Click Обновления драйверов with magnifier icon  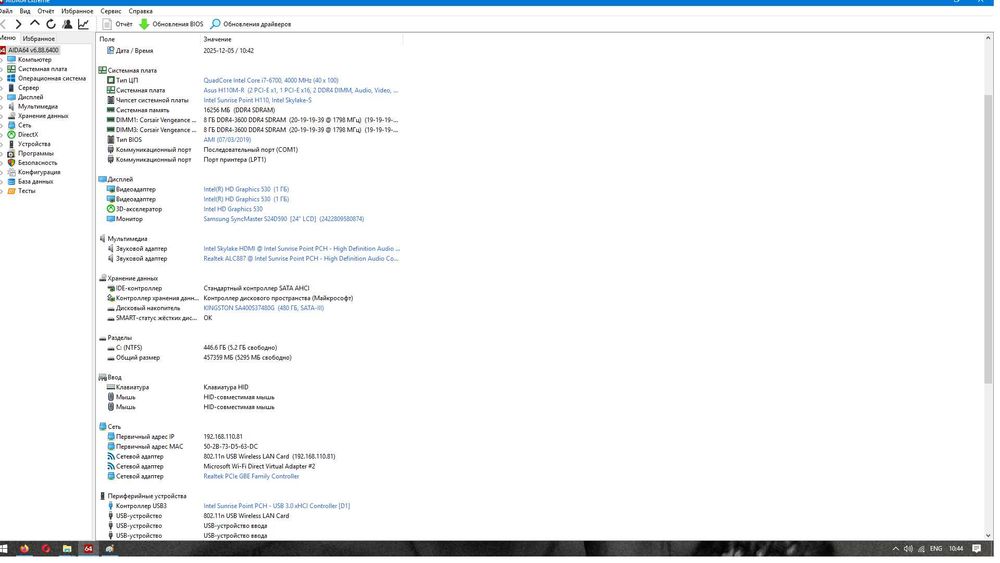pos(251,24)
